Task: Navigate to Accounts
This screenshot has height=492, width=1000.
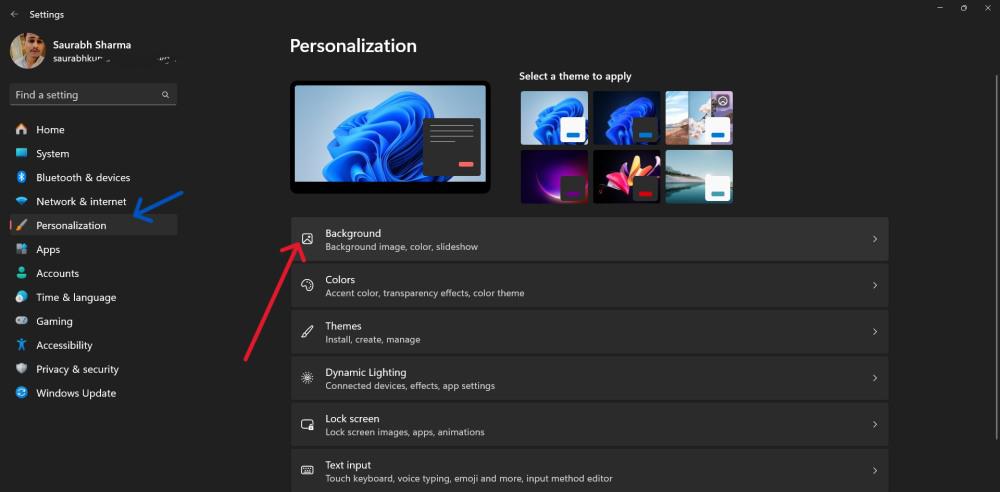Action: coord(94,273)
